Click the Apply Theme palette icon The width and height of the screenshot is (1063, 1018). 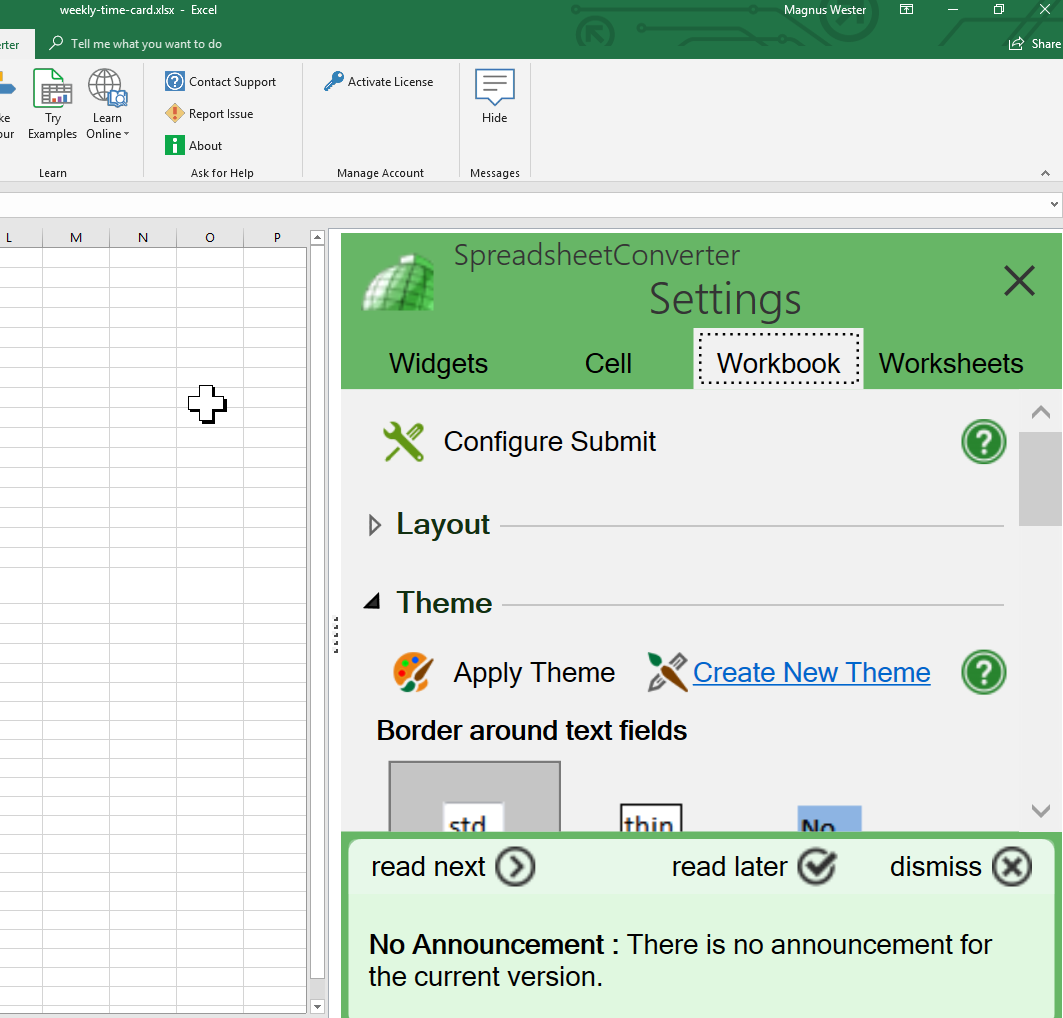click(x=412, y=672)
